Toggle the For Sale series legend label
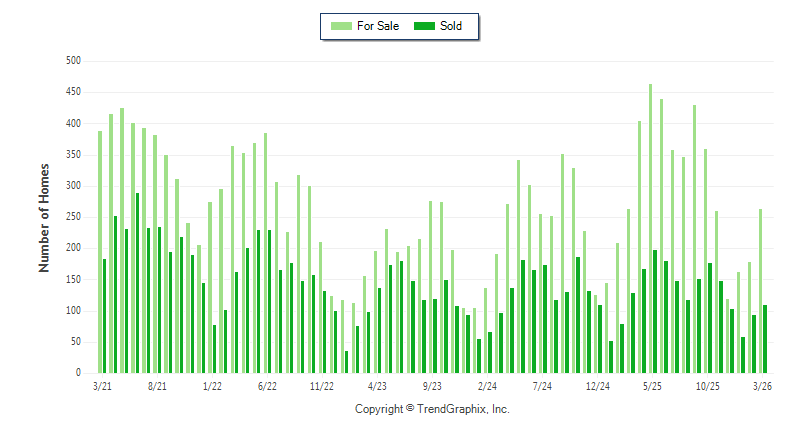This screenshot has height=434, width=800. click(x=377, y=26)
